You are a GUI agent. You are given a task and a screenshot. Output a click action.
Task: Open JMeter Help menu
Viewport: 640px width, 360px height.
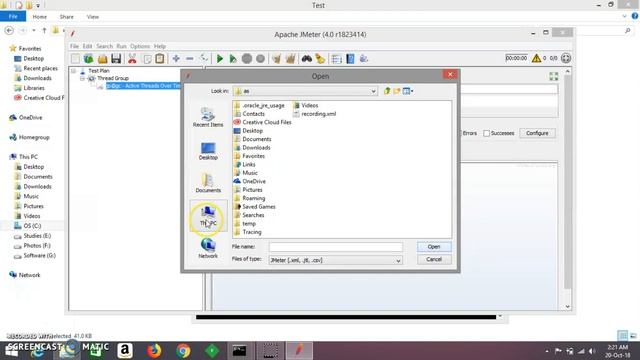[160, 46]
